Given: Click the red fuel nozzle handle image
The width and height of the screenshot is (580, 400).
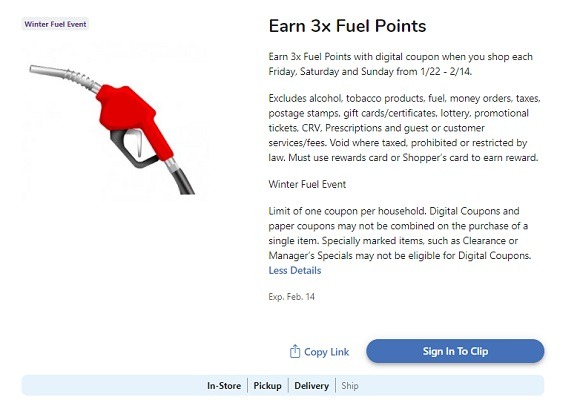Looking at the screenshot, I should [x=133, y=115].
